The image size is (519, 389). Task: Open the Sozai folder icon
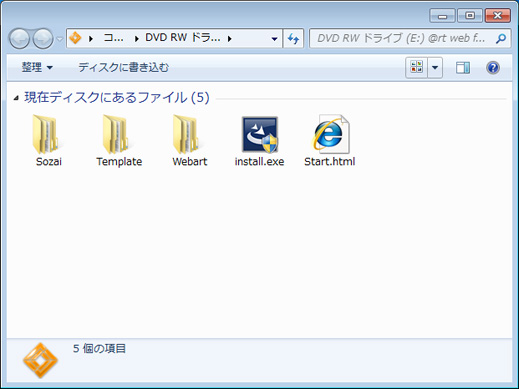[47, 134]
